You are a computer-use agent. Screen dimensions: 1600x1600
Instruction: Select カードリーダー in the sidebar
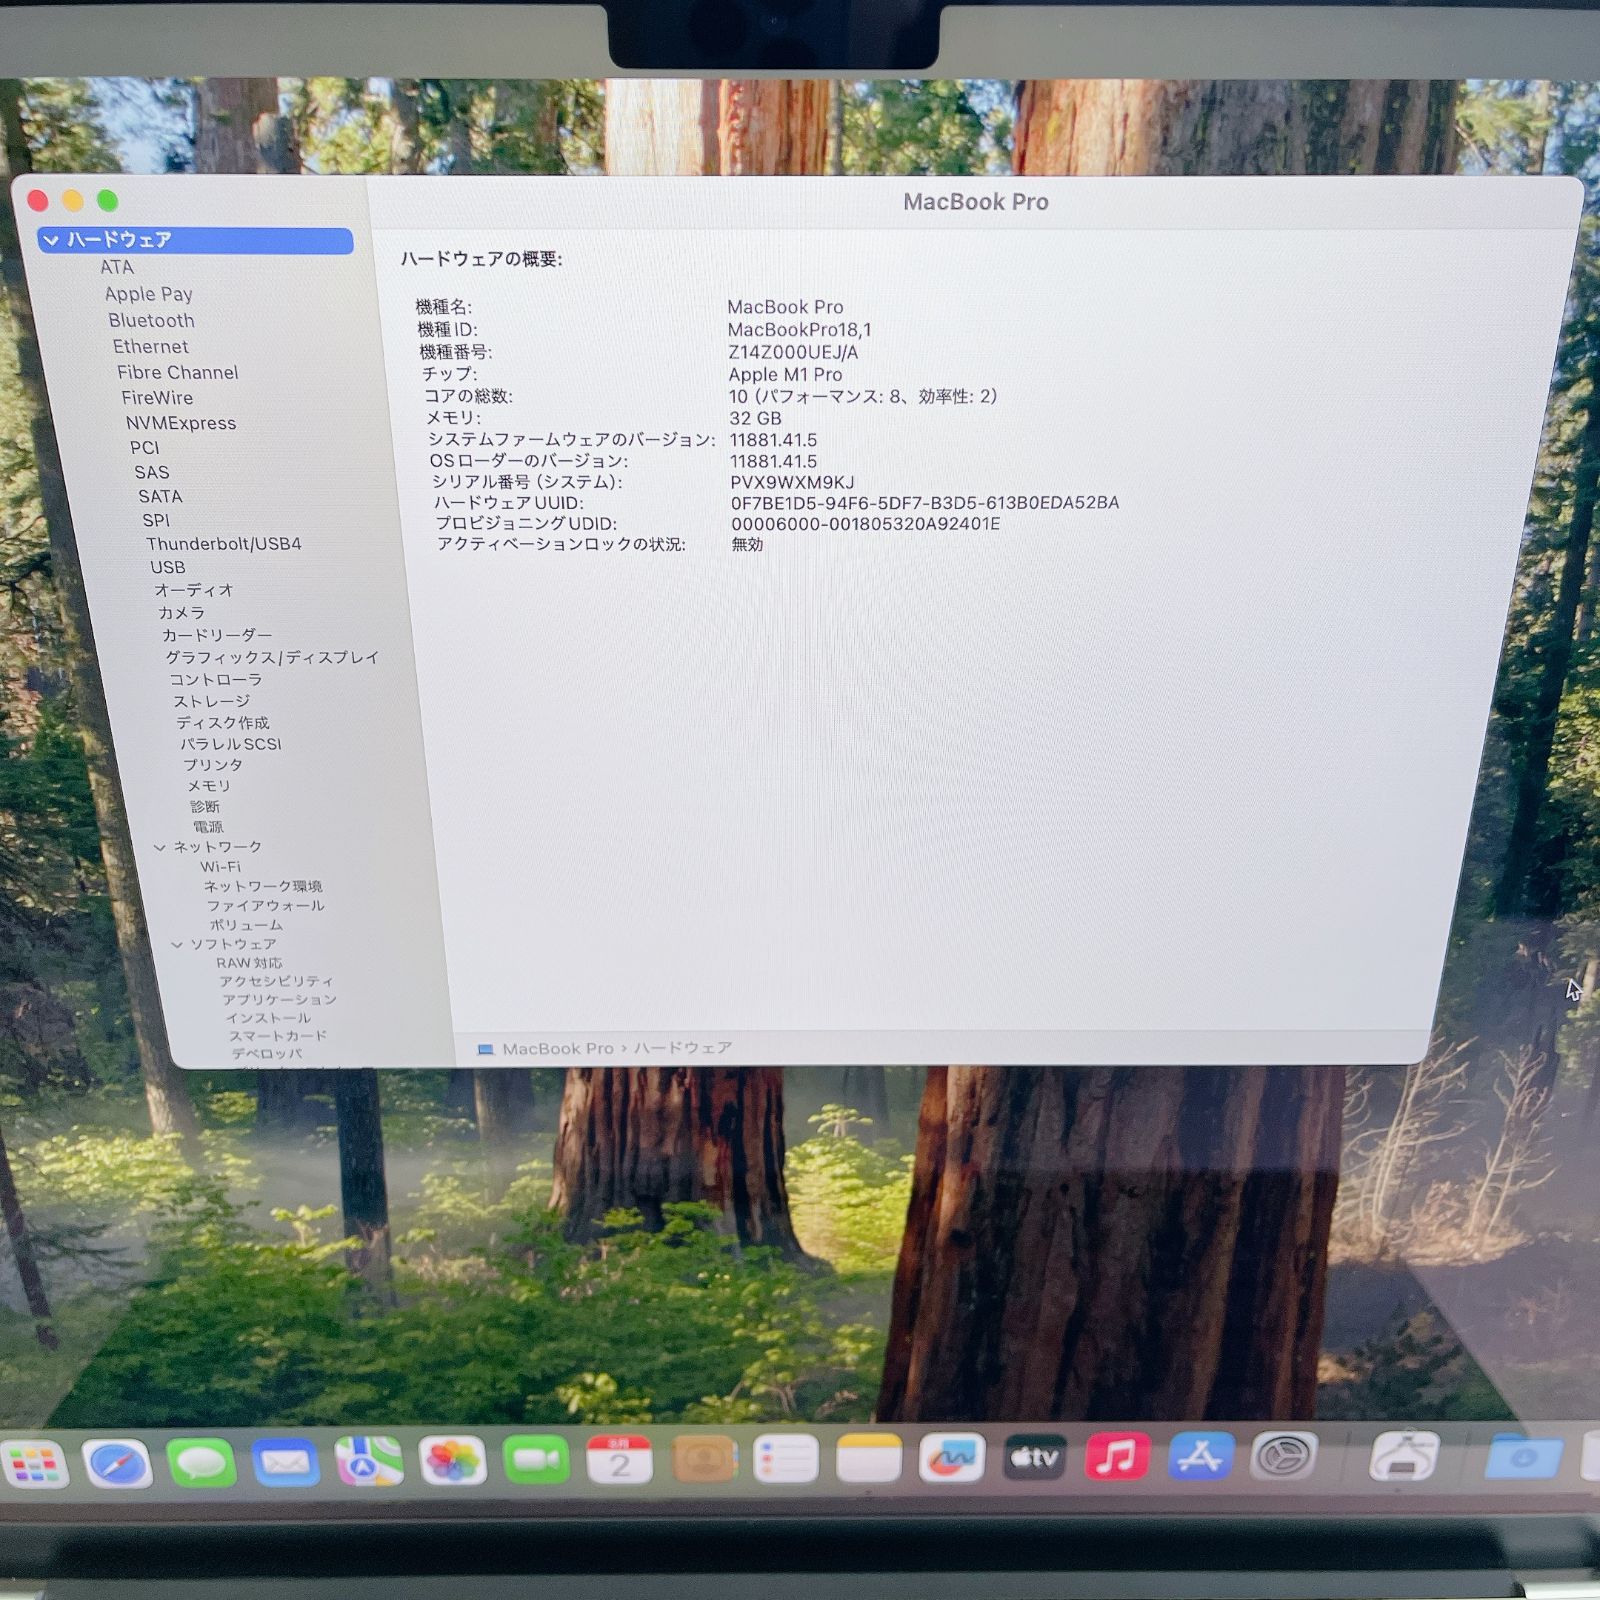pos(217,635)
